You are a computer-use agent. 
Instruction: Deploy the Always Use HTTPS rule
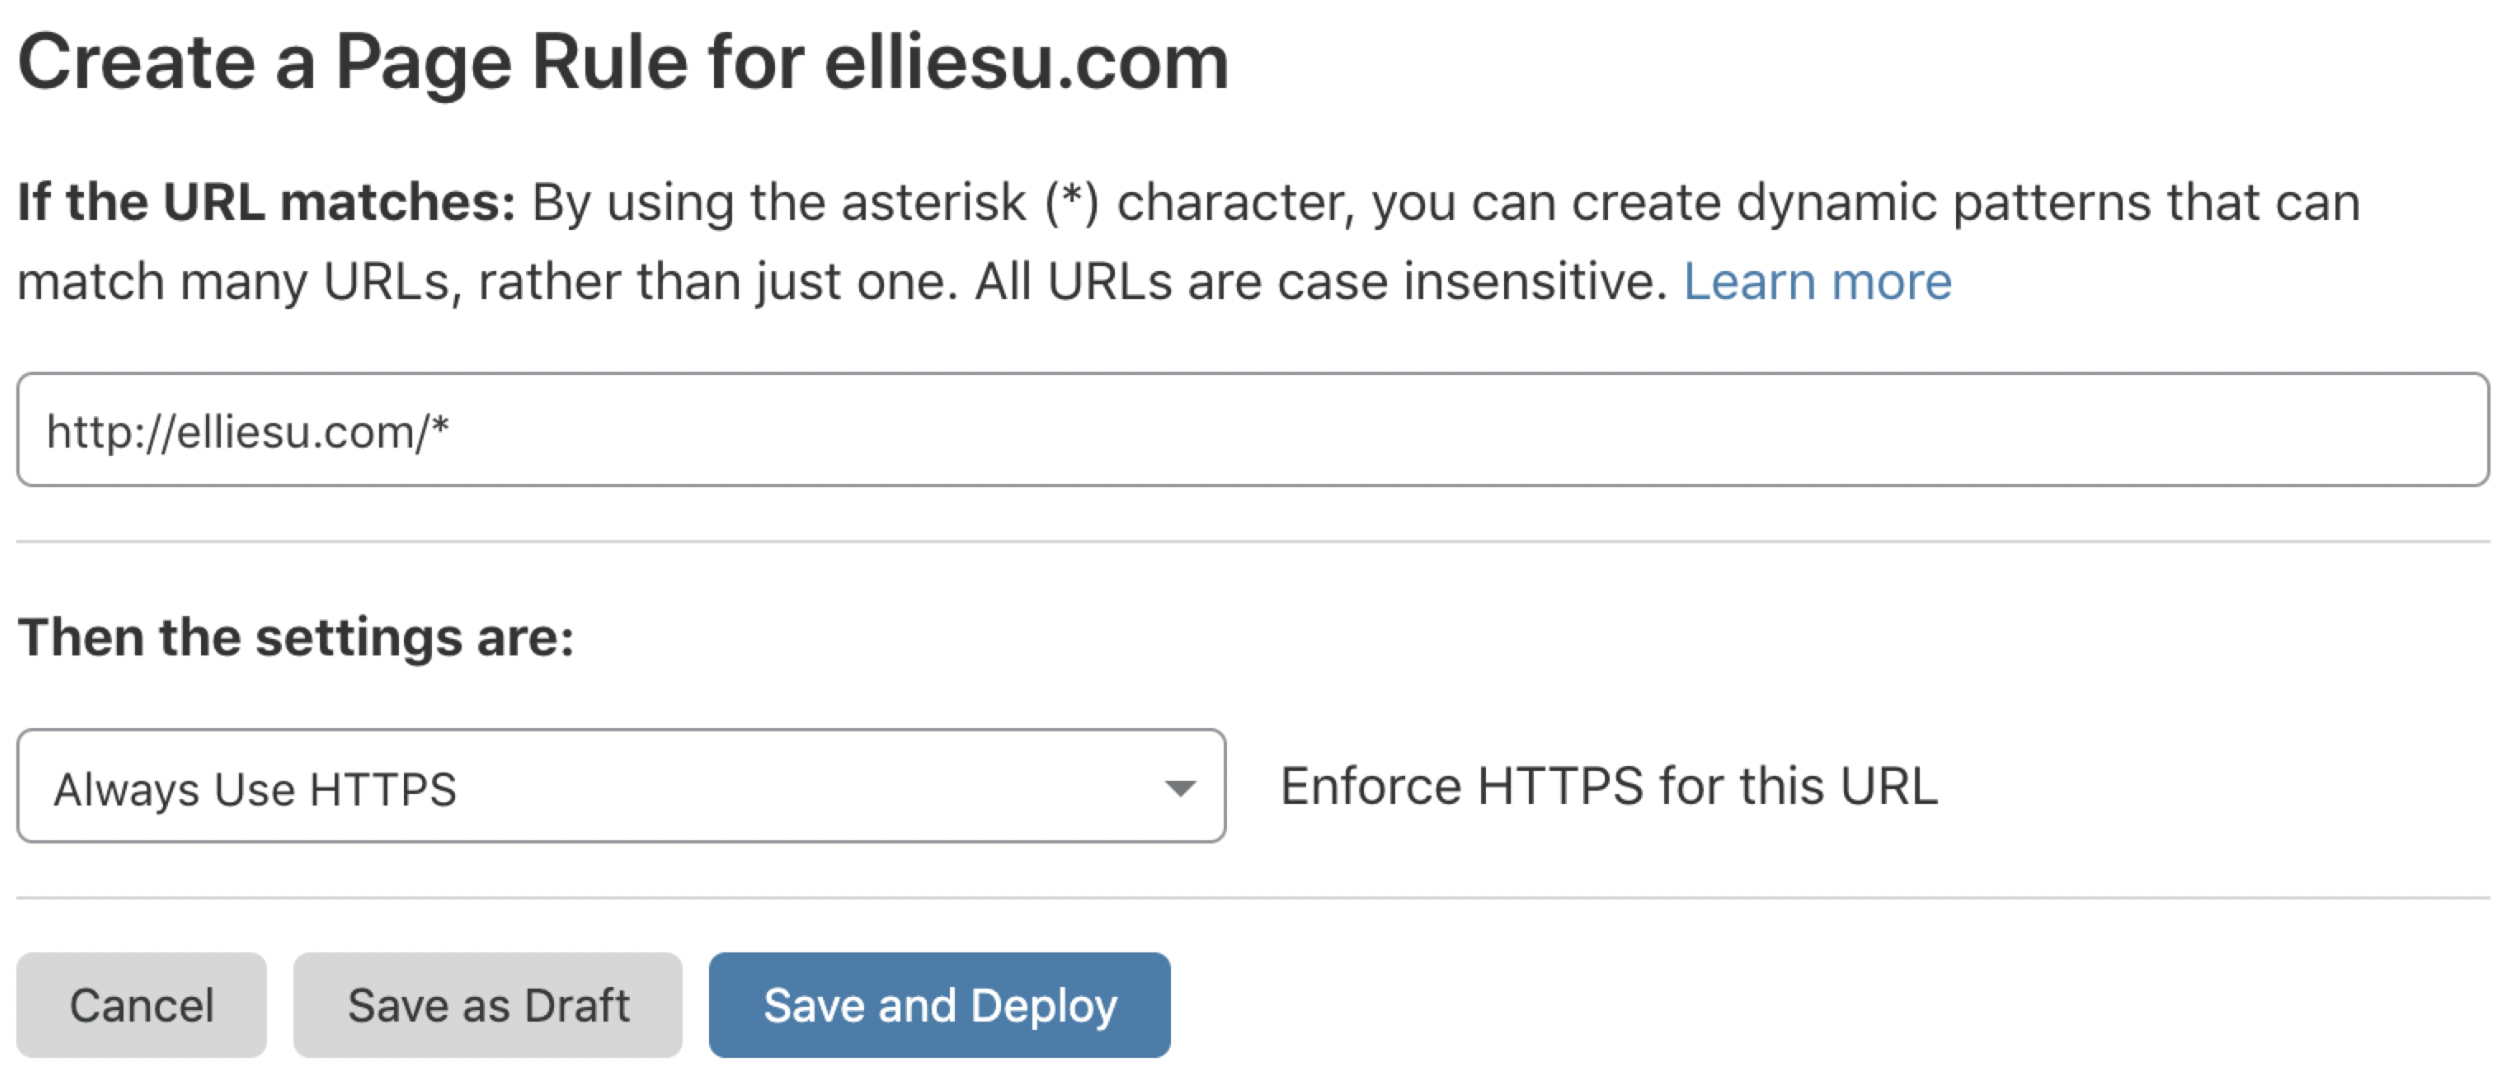pyautogui.click(x=938, y=1004)
